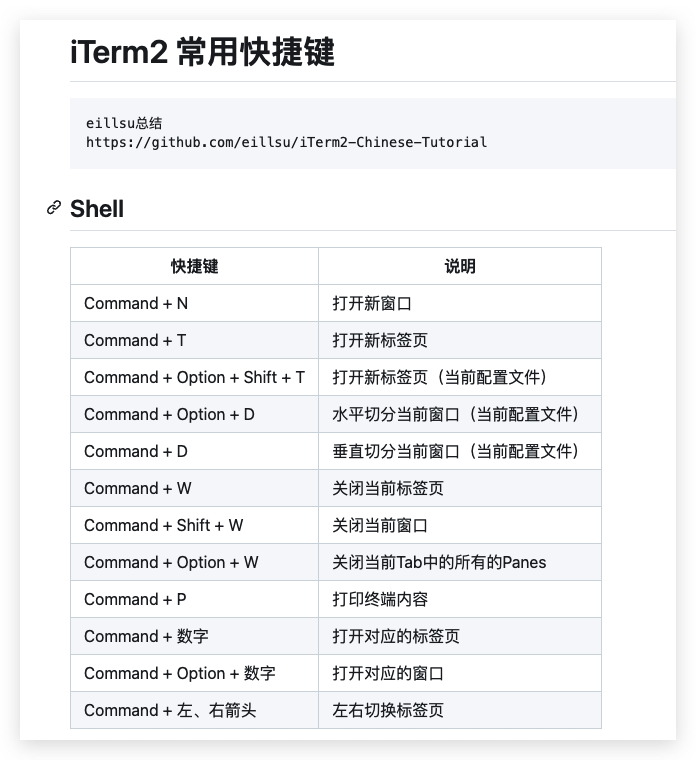The width and height of the screenshot is (696, 760).
Task: Click the Command + D cell
Action: click(x=194, y=451)
